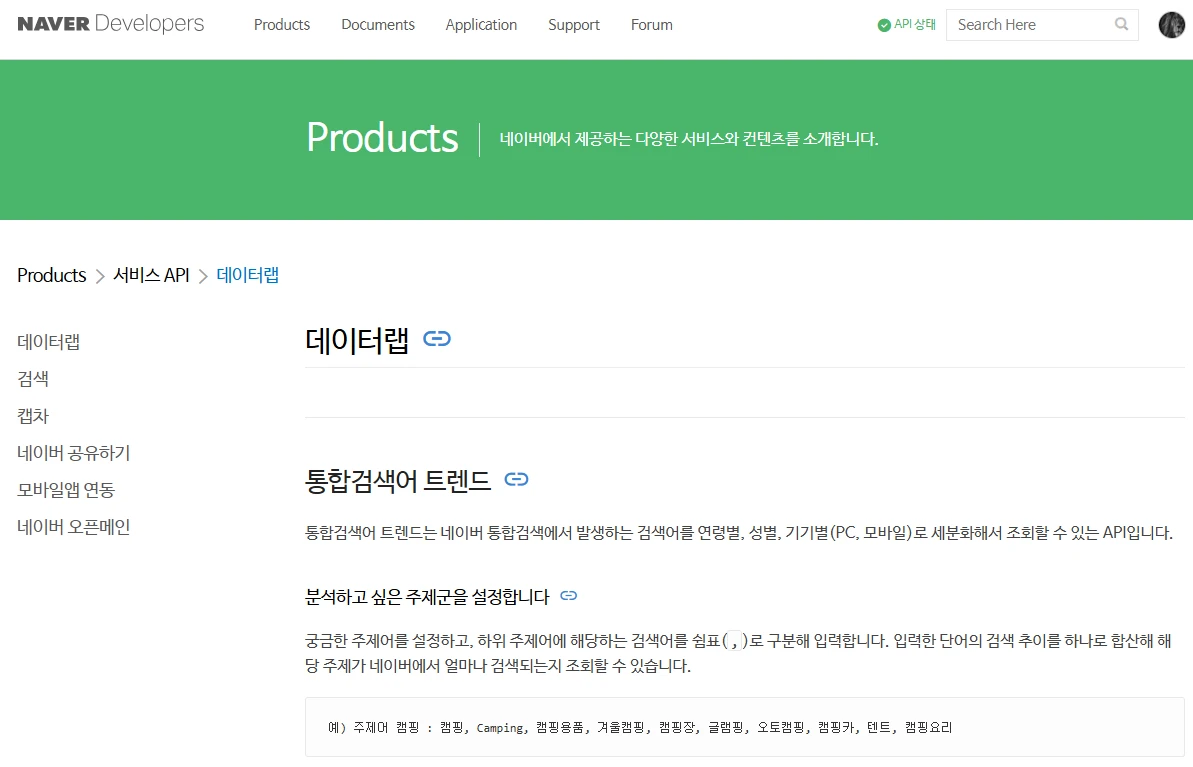Viewport: 1193px width, 767px height.
Task: Click the 서비스 API breadcrumb link
Action: click(x=151, y=275)
